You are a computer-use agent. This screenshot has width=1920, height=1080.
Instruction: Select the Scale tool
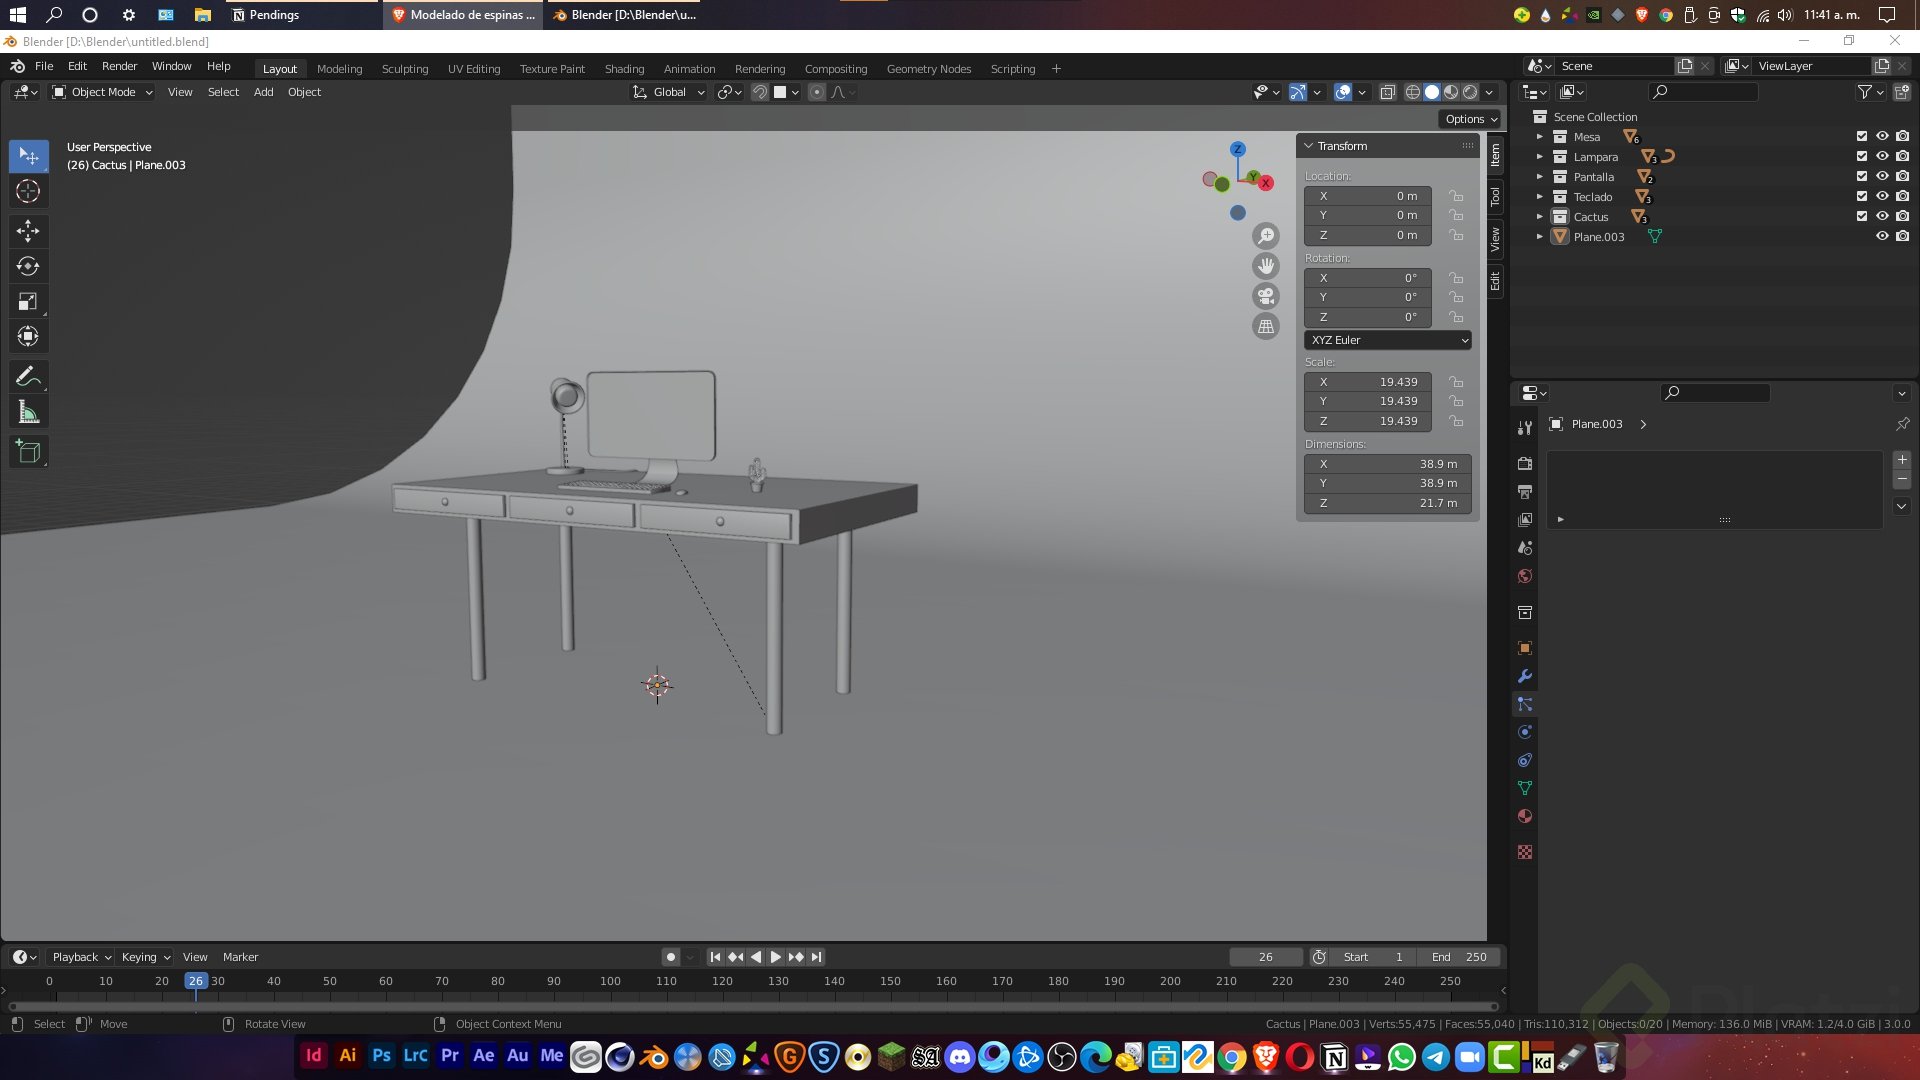tap(28, 301)
